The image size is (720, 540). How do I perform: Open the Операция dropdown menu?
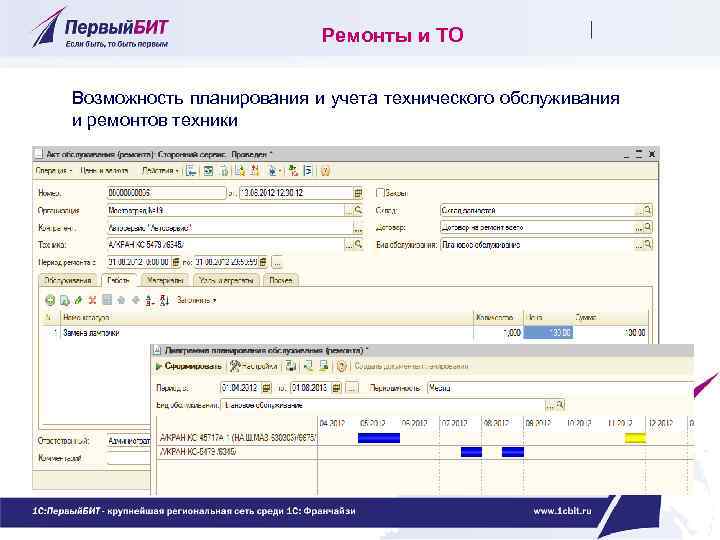pyautogui.click(x=54, y=171)
